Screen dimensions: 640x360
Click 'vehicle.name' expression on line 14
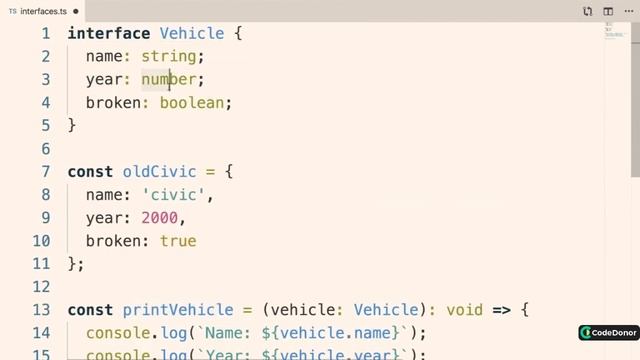click(x=335, y=333)
